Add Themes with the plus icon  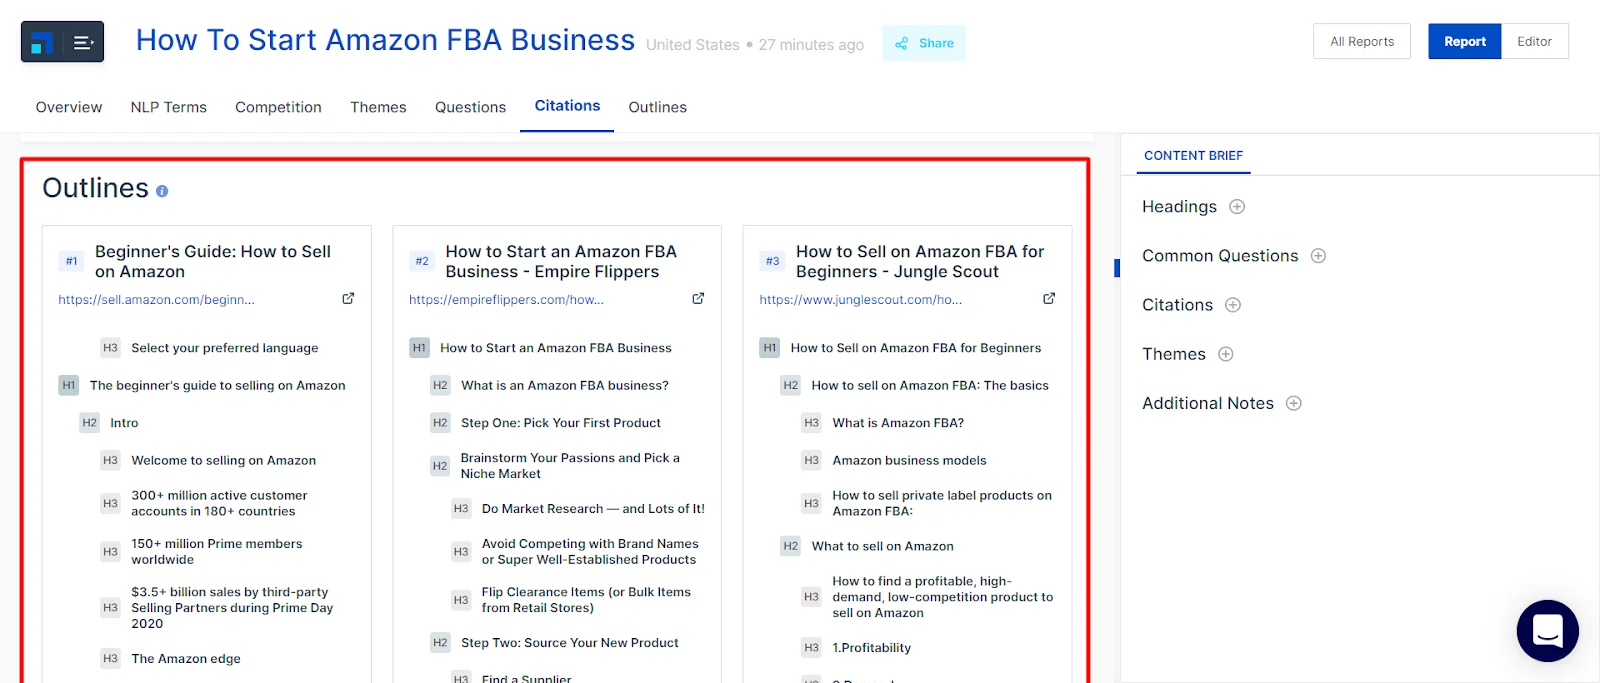1226,354
